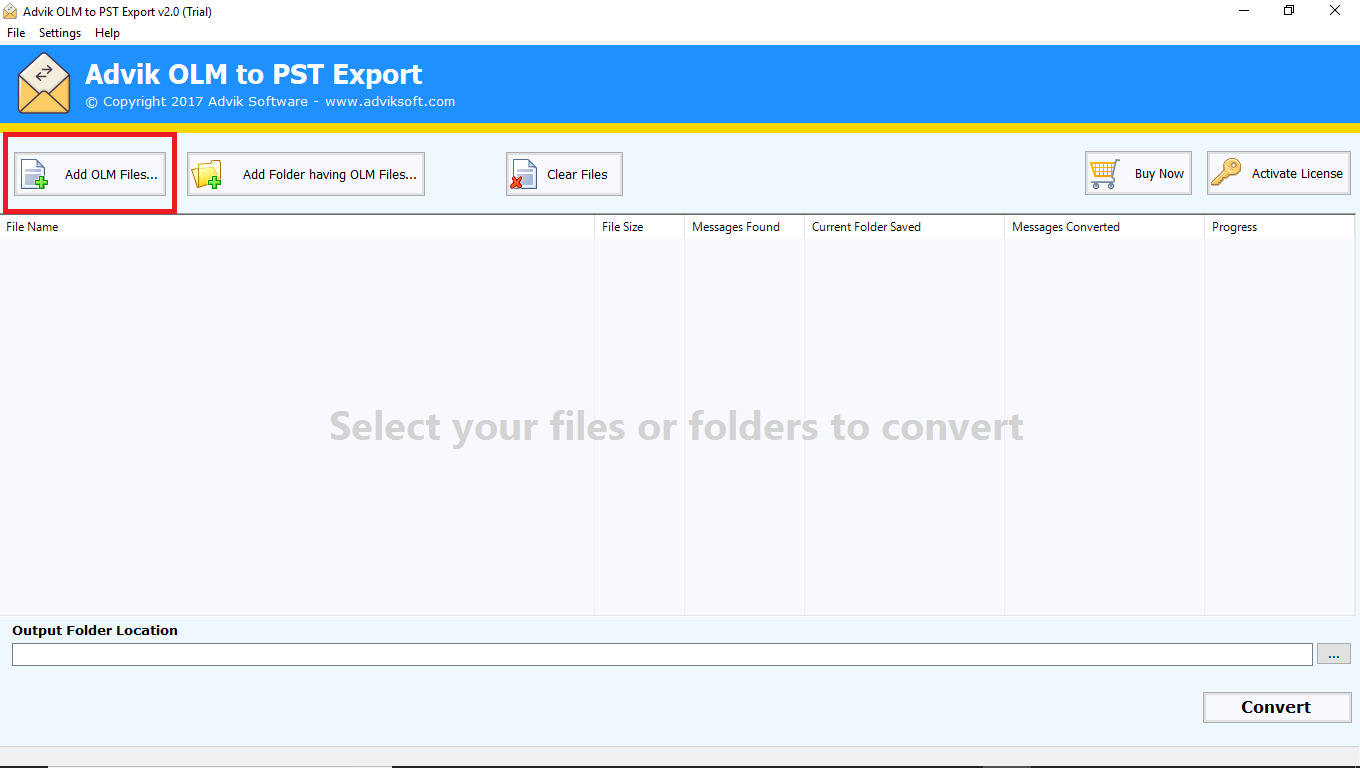
Task: Open the File menu
Action: (x=16, y=33)
